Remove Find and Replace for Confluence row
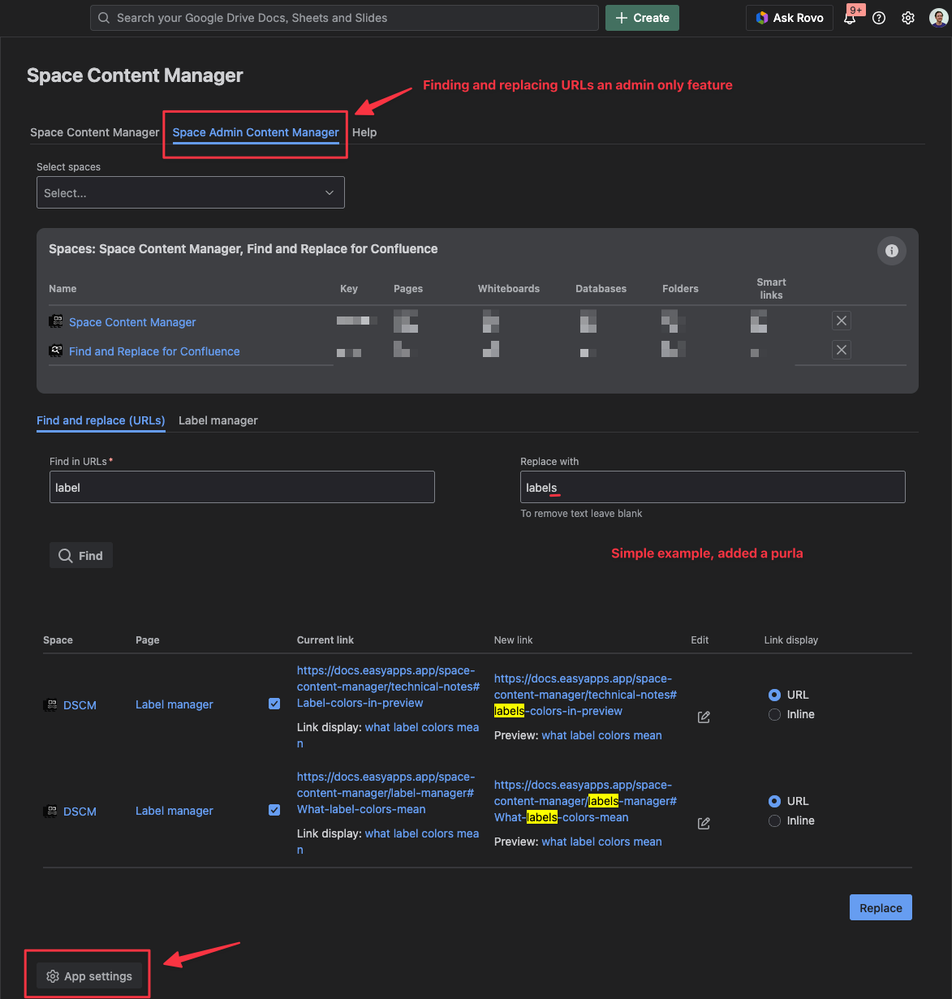The width and height of the screenshot is (952, 999). (841, 350)
